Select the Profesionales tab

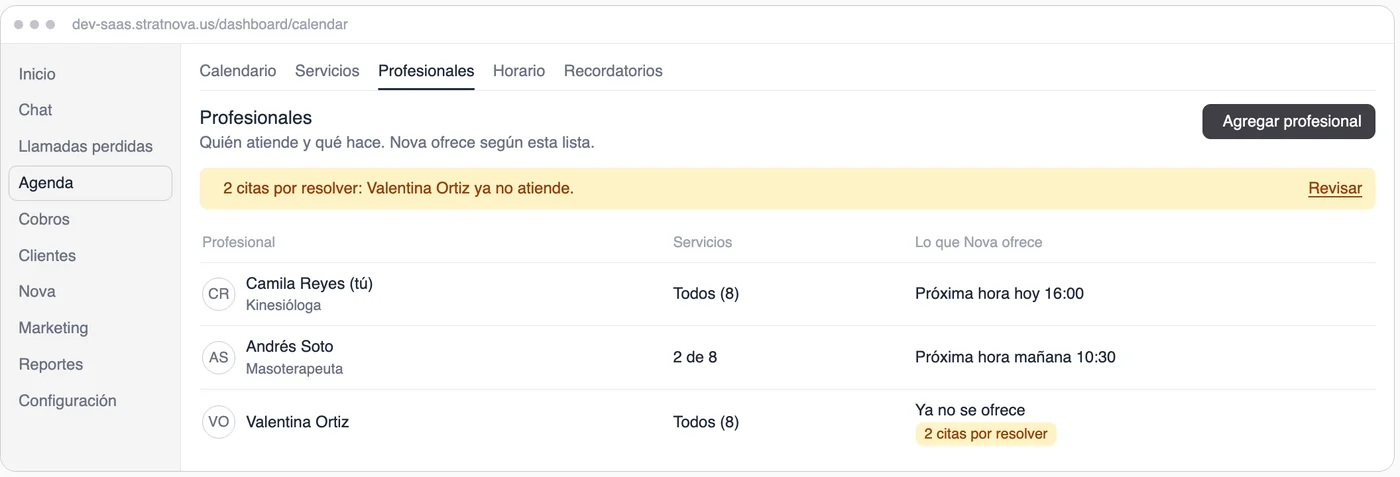point(426,71)
